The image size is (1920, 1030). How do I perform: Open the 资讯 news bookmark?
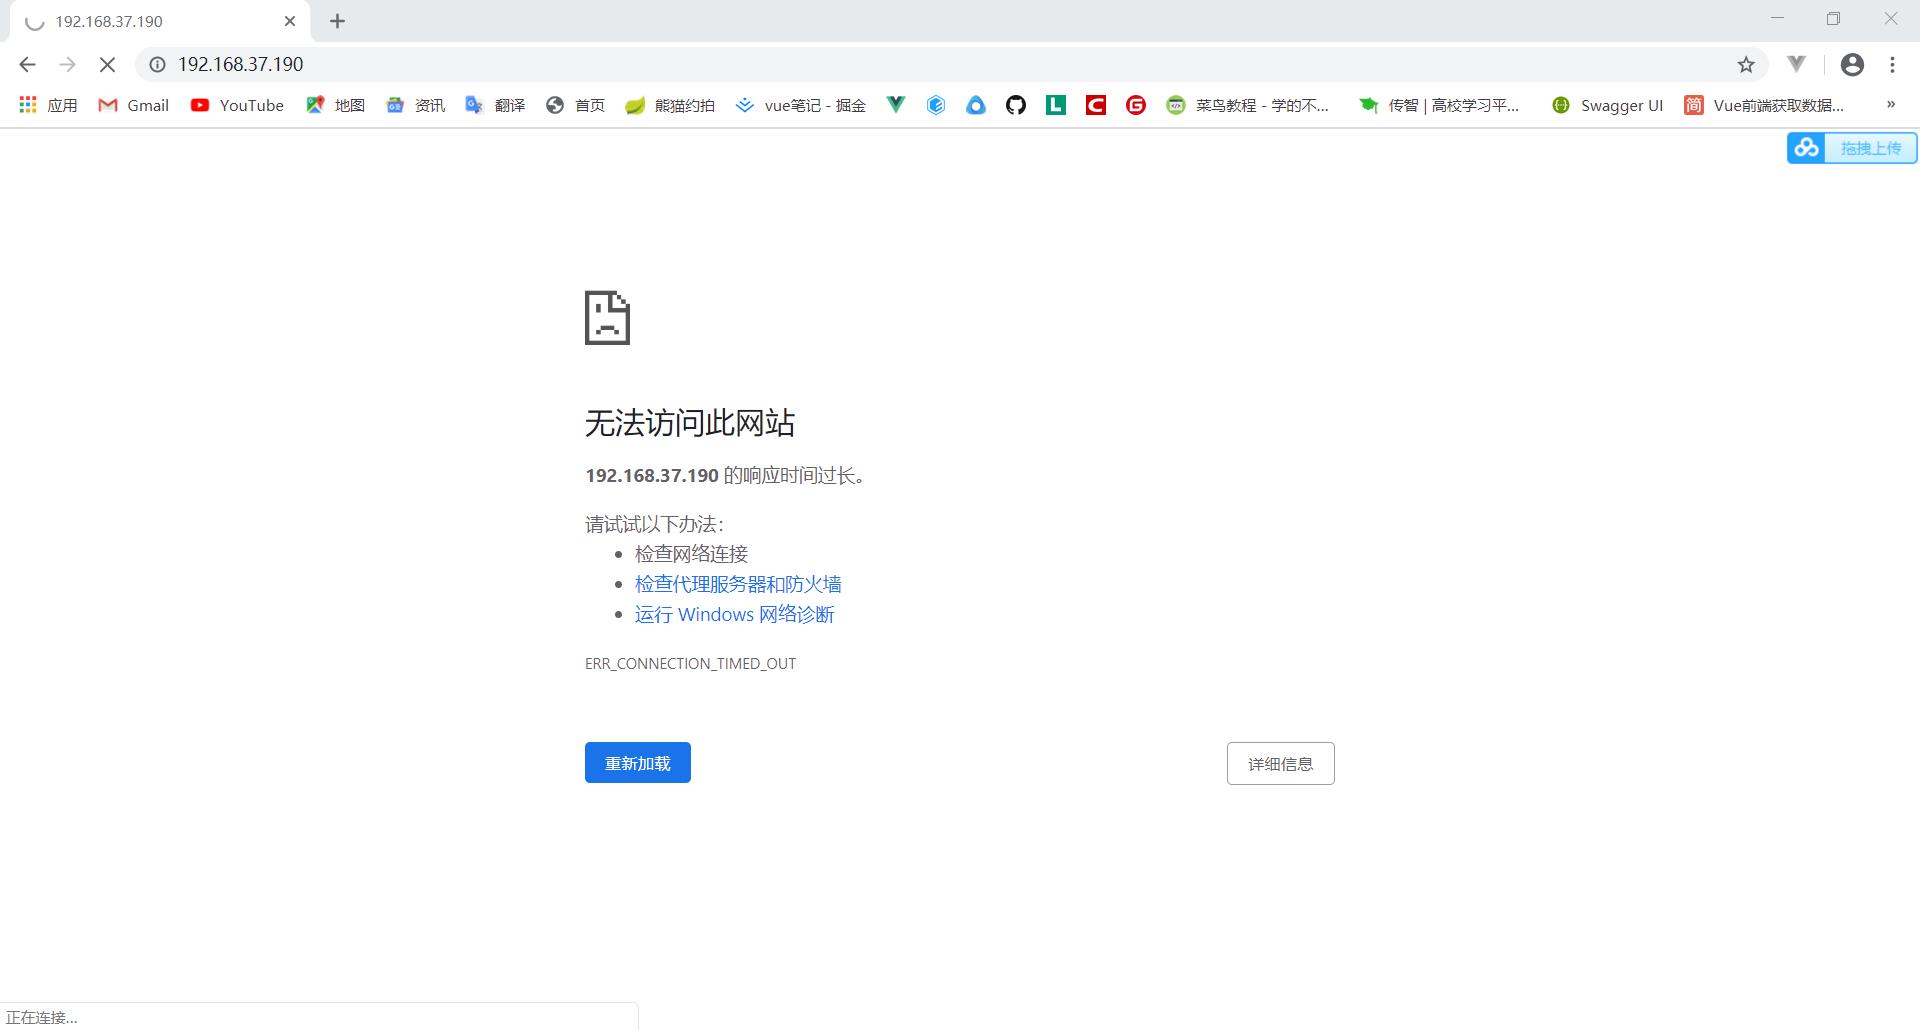pyautogui.click(x=415, y=105)
